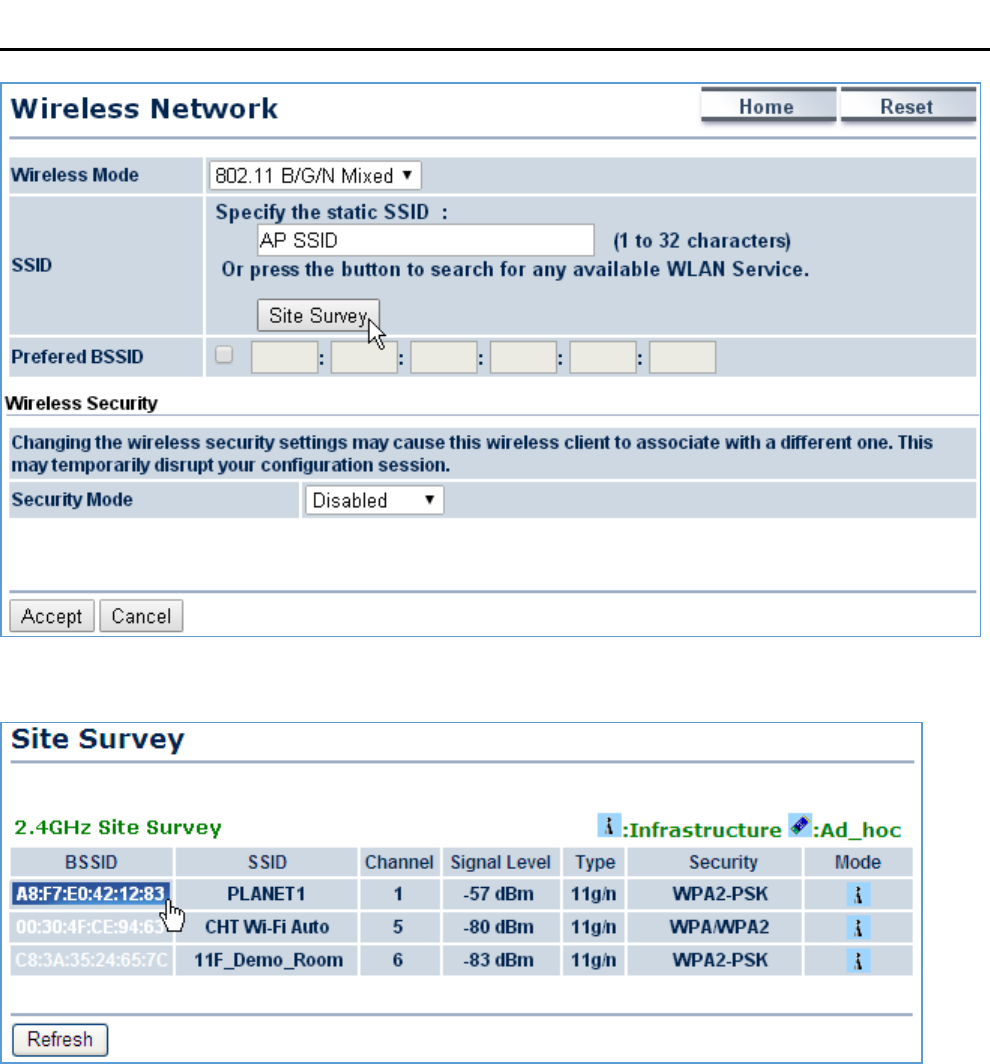This screenshot has height=1064, width=990.
Task: Select BSSID 00:30:4F:CE:94:63
Action: [90, 927]
